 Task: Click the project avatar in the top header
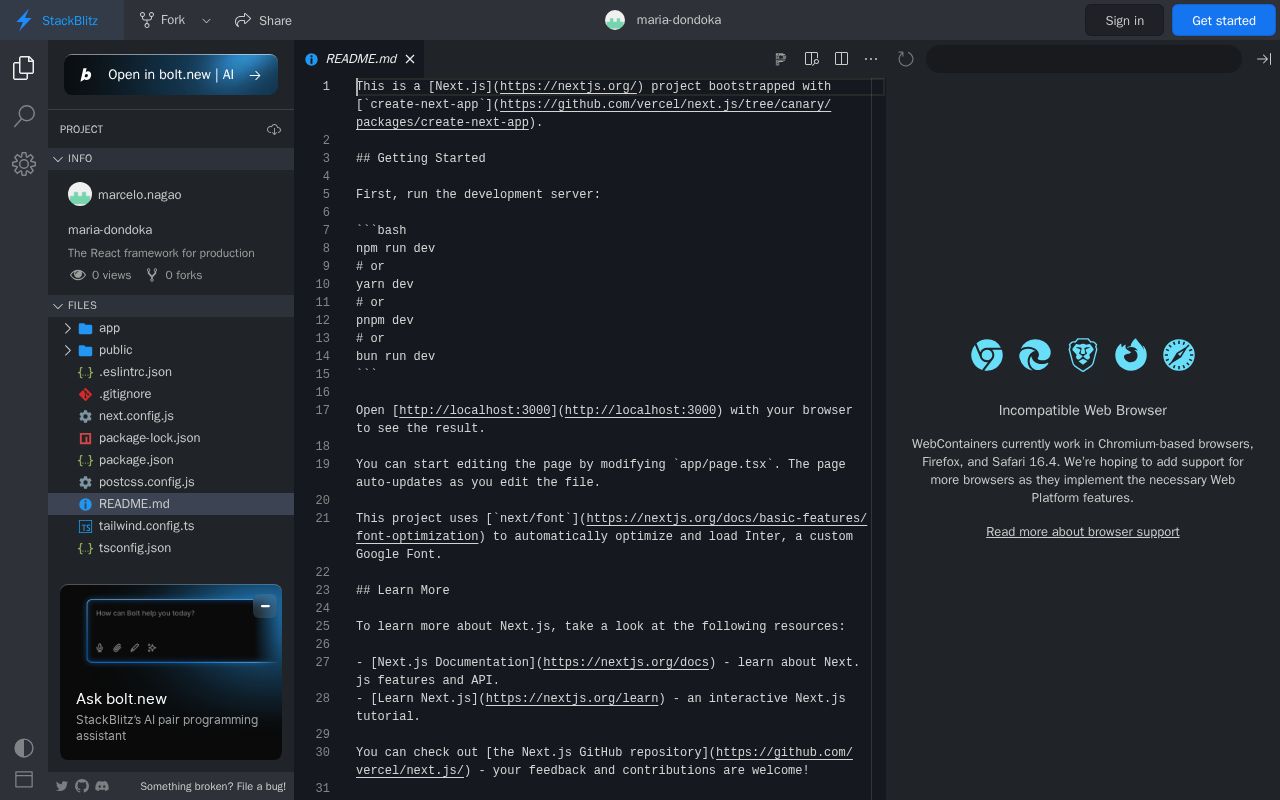(x=615, y=20)
